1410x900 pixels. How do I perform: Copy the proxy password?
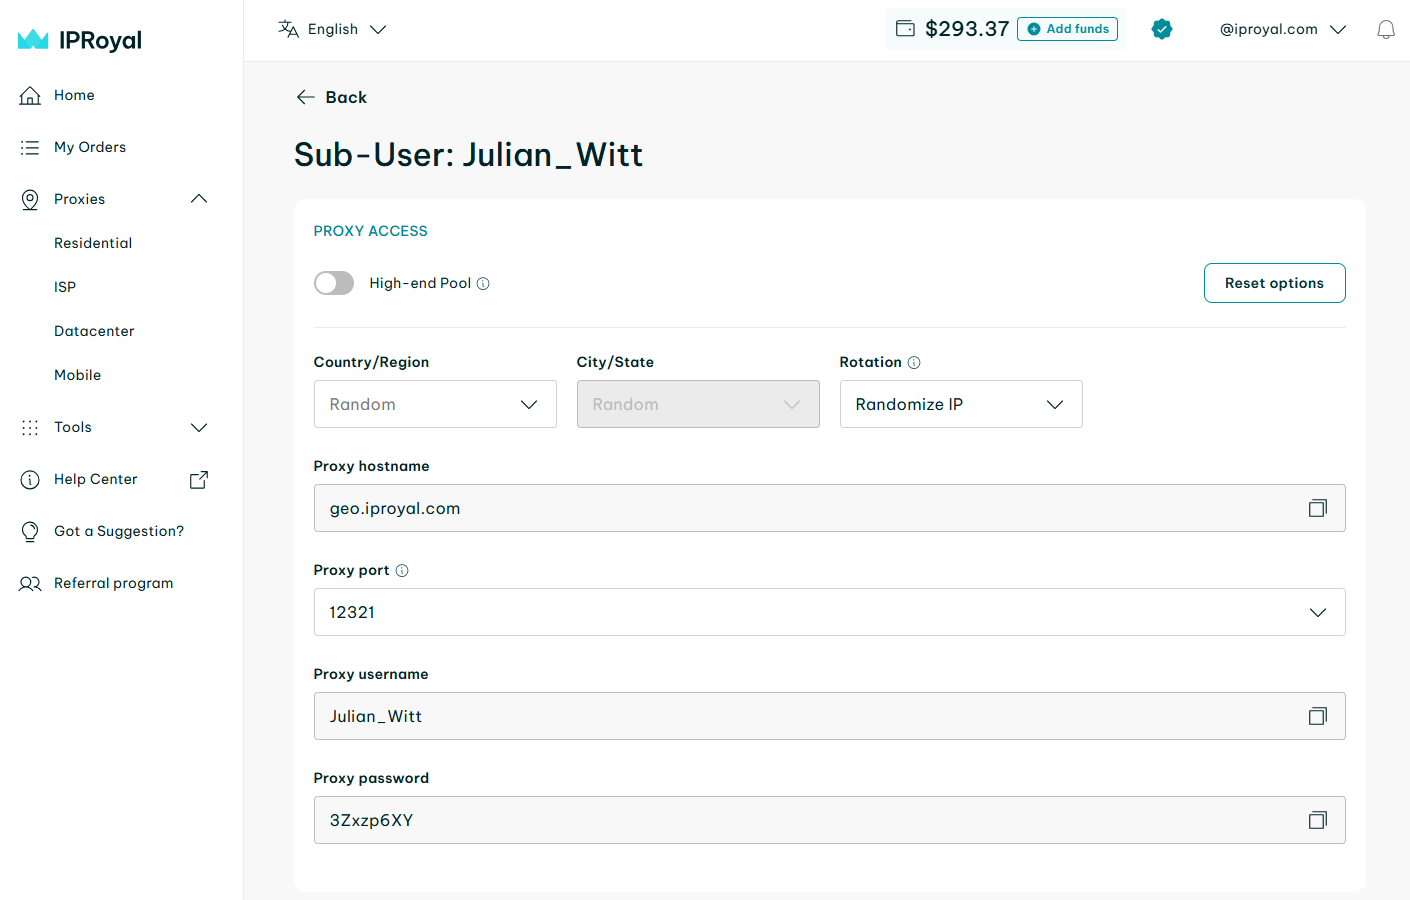click(1318, 820)
